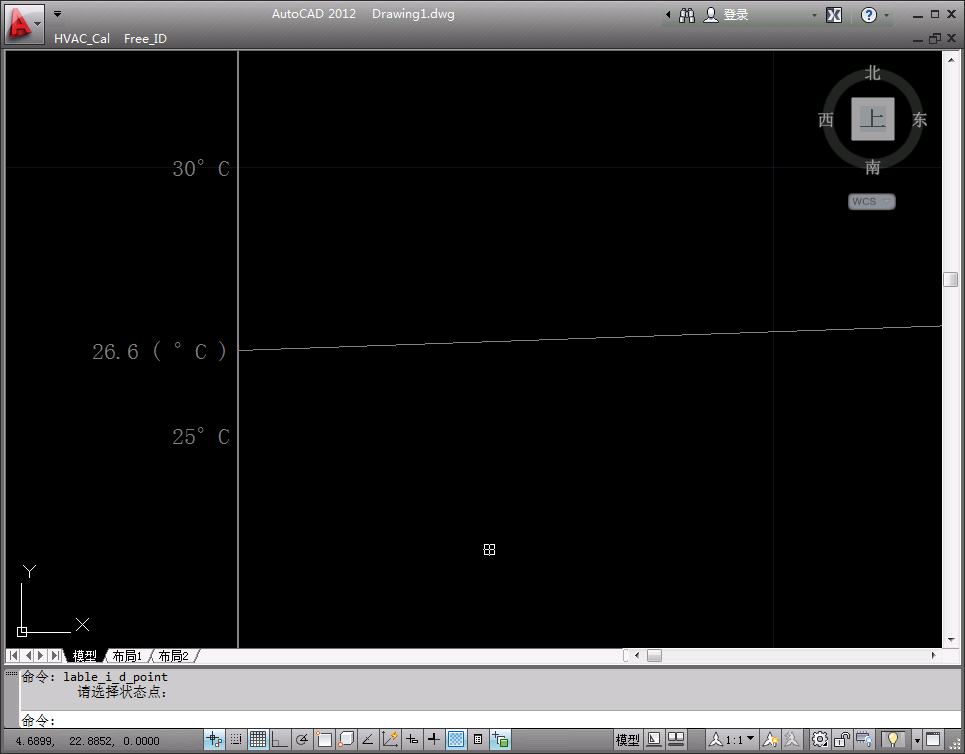Toggle toolbar lock padlock icon

pos(842,739)
